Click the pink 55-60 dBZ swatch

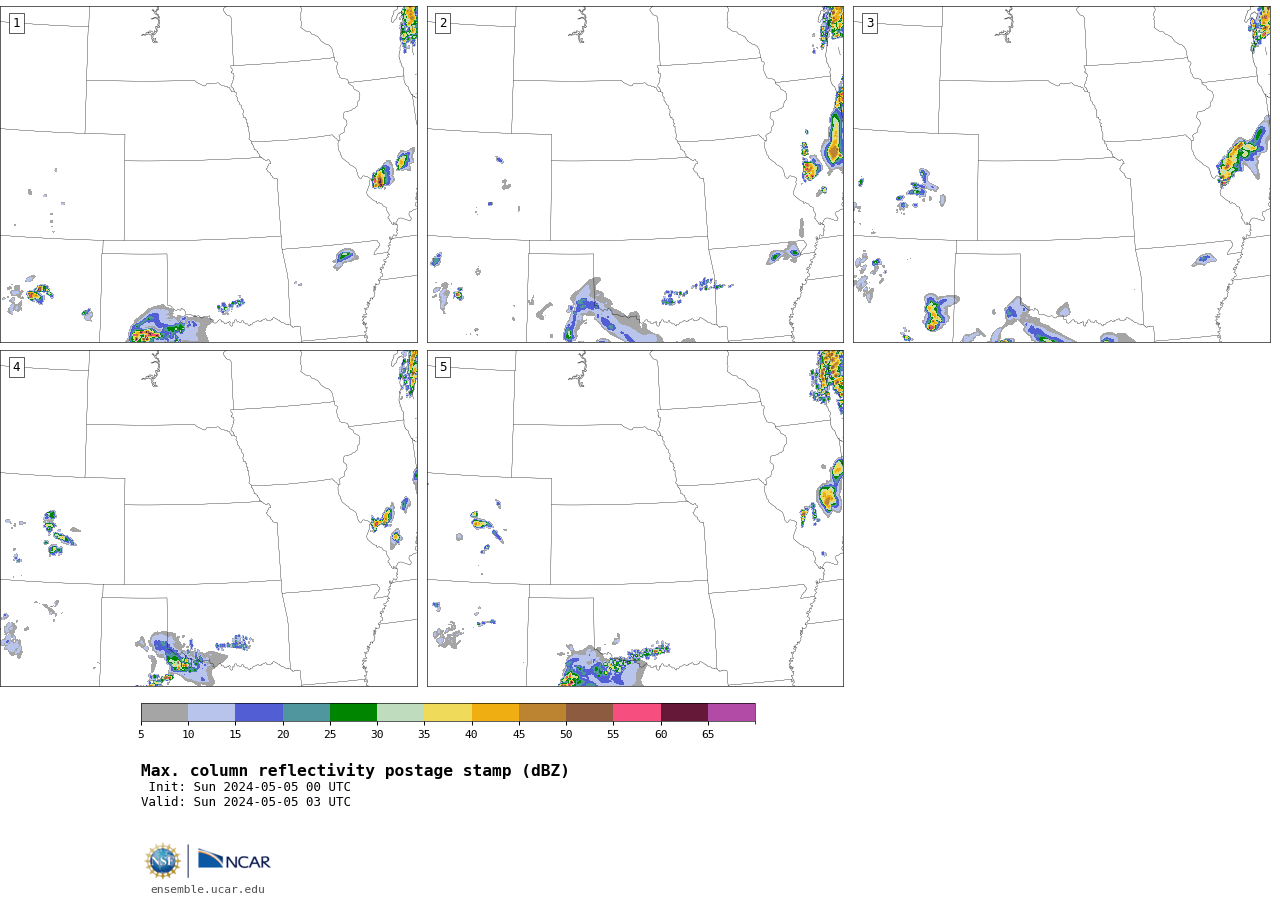637,713
